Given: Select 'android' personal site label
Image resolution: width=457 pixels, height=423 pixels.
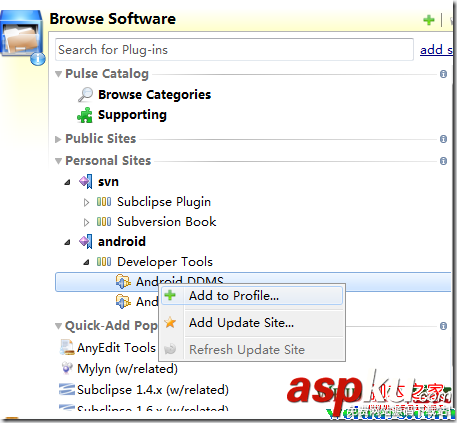Looking at the screenshot, I should pyautogui.click(x=122, y=242).
